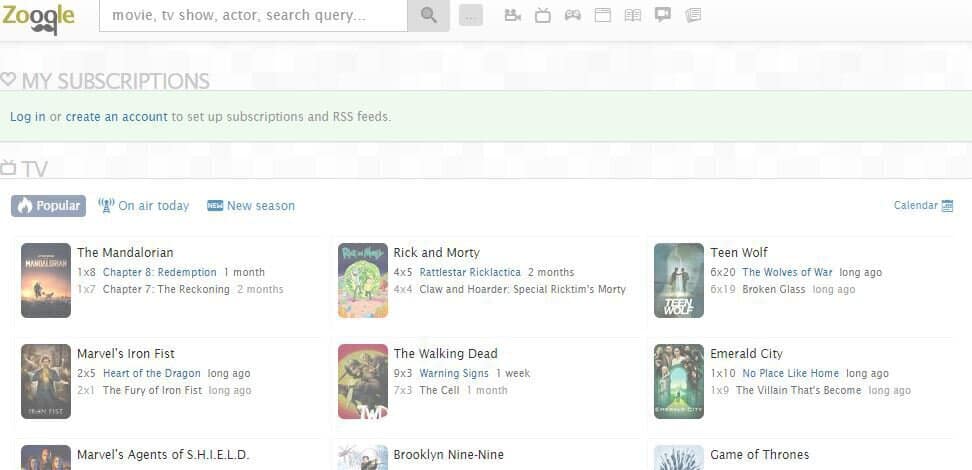Viewport: 972px width, 470px height.
Task: Open the Brooklyn Nine-Nine title
Action: [449, 454]
